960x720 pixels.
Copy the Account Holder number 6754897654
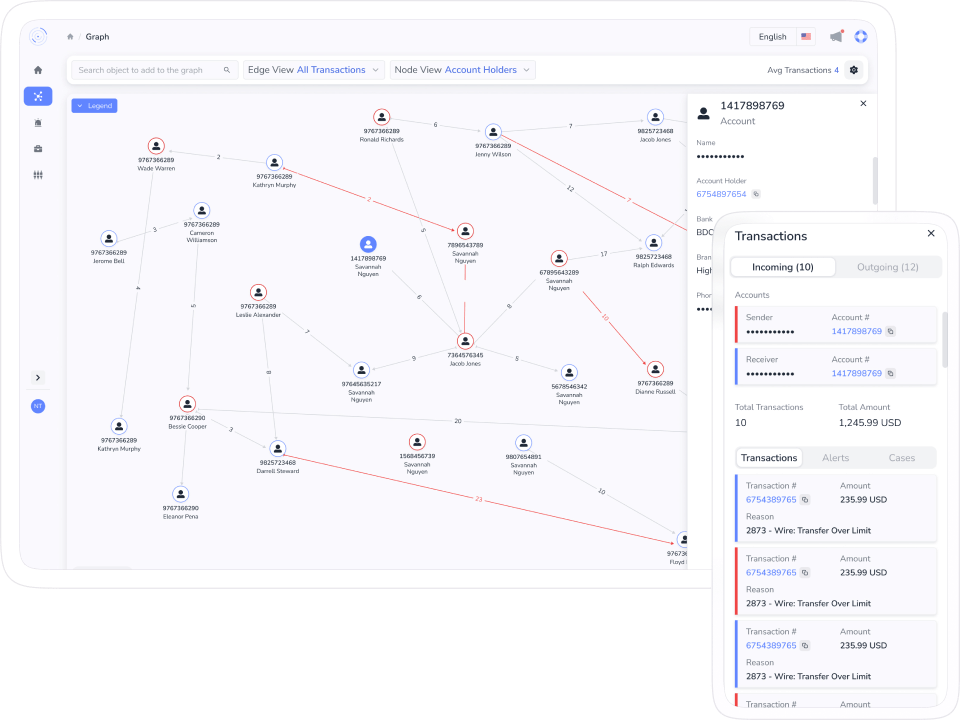(756, 194)
